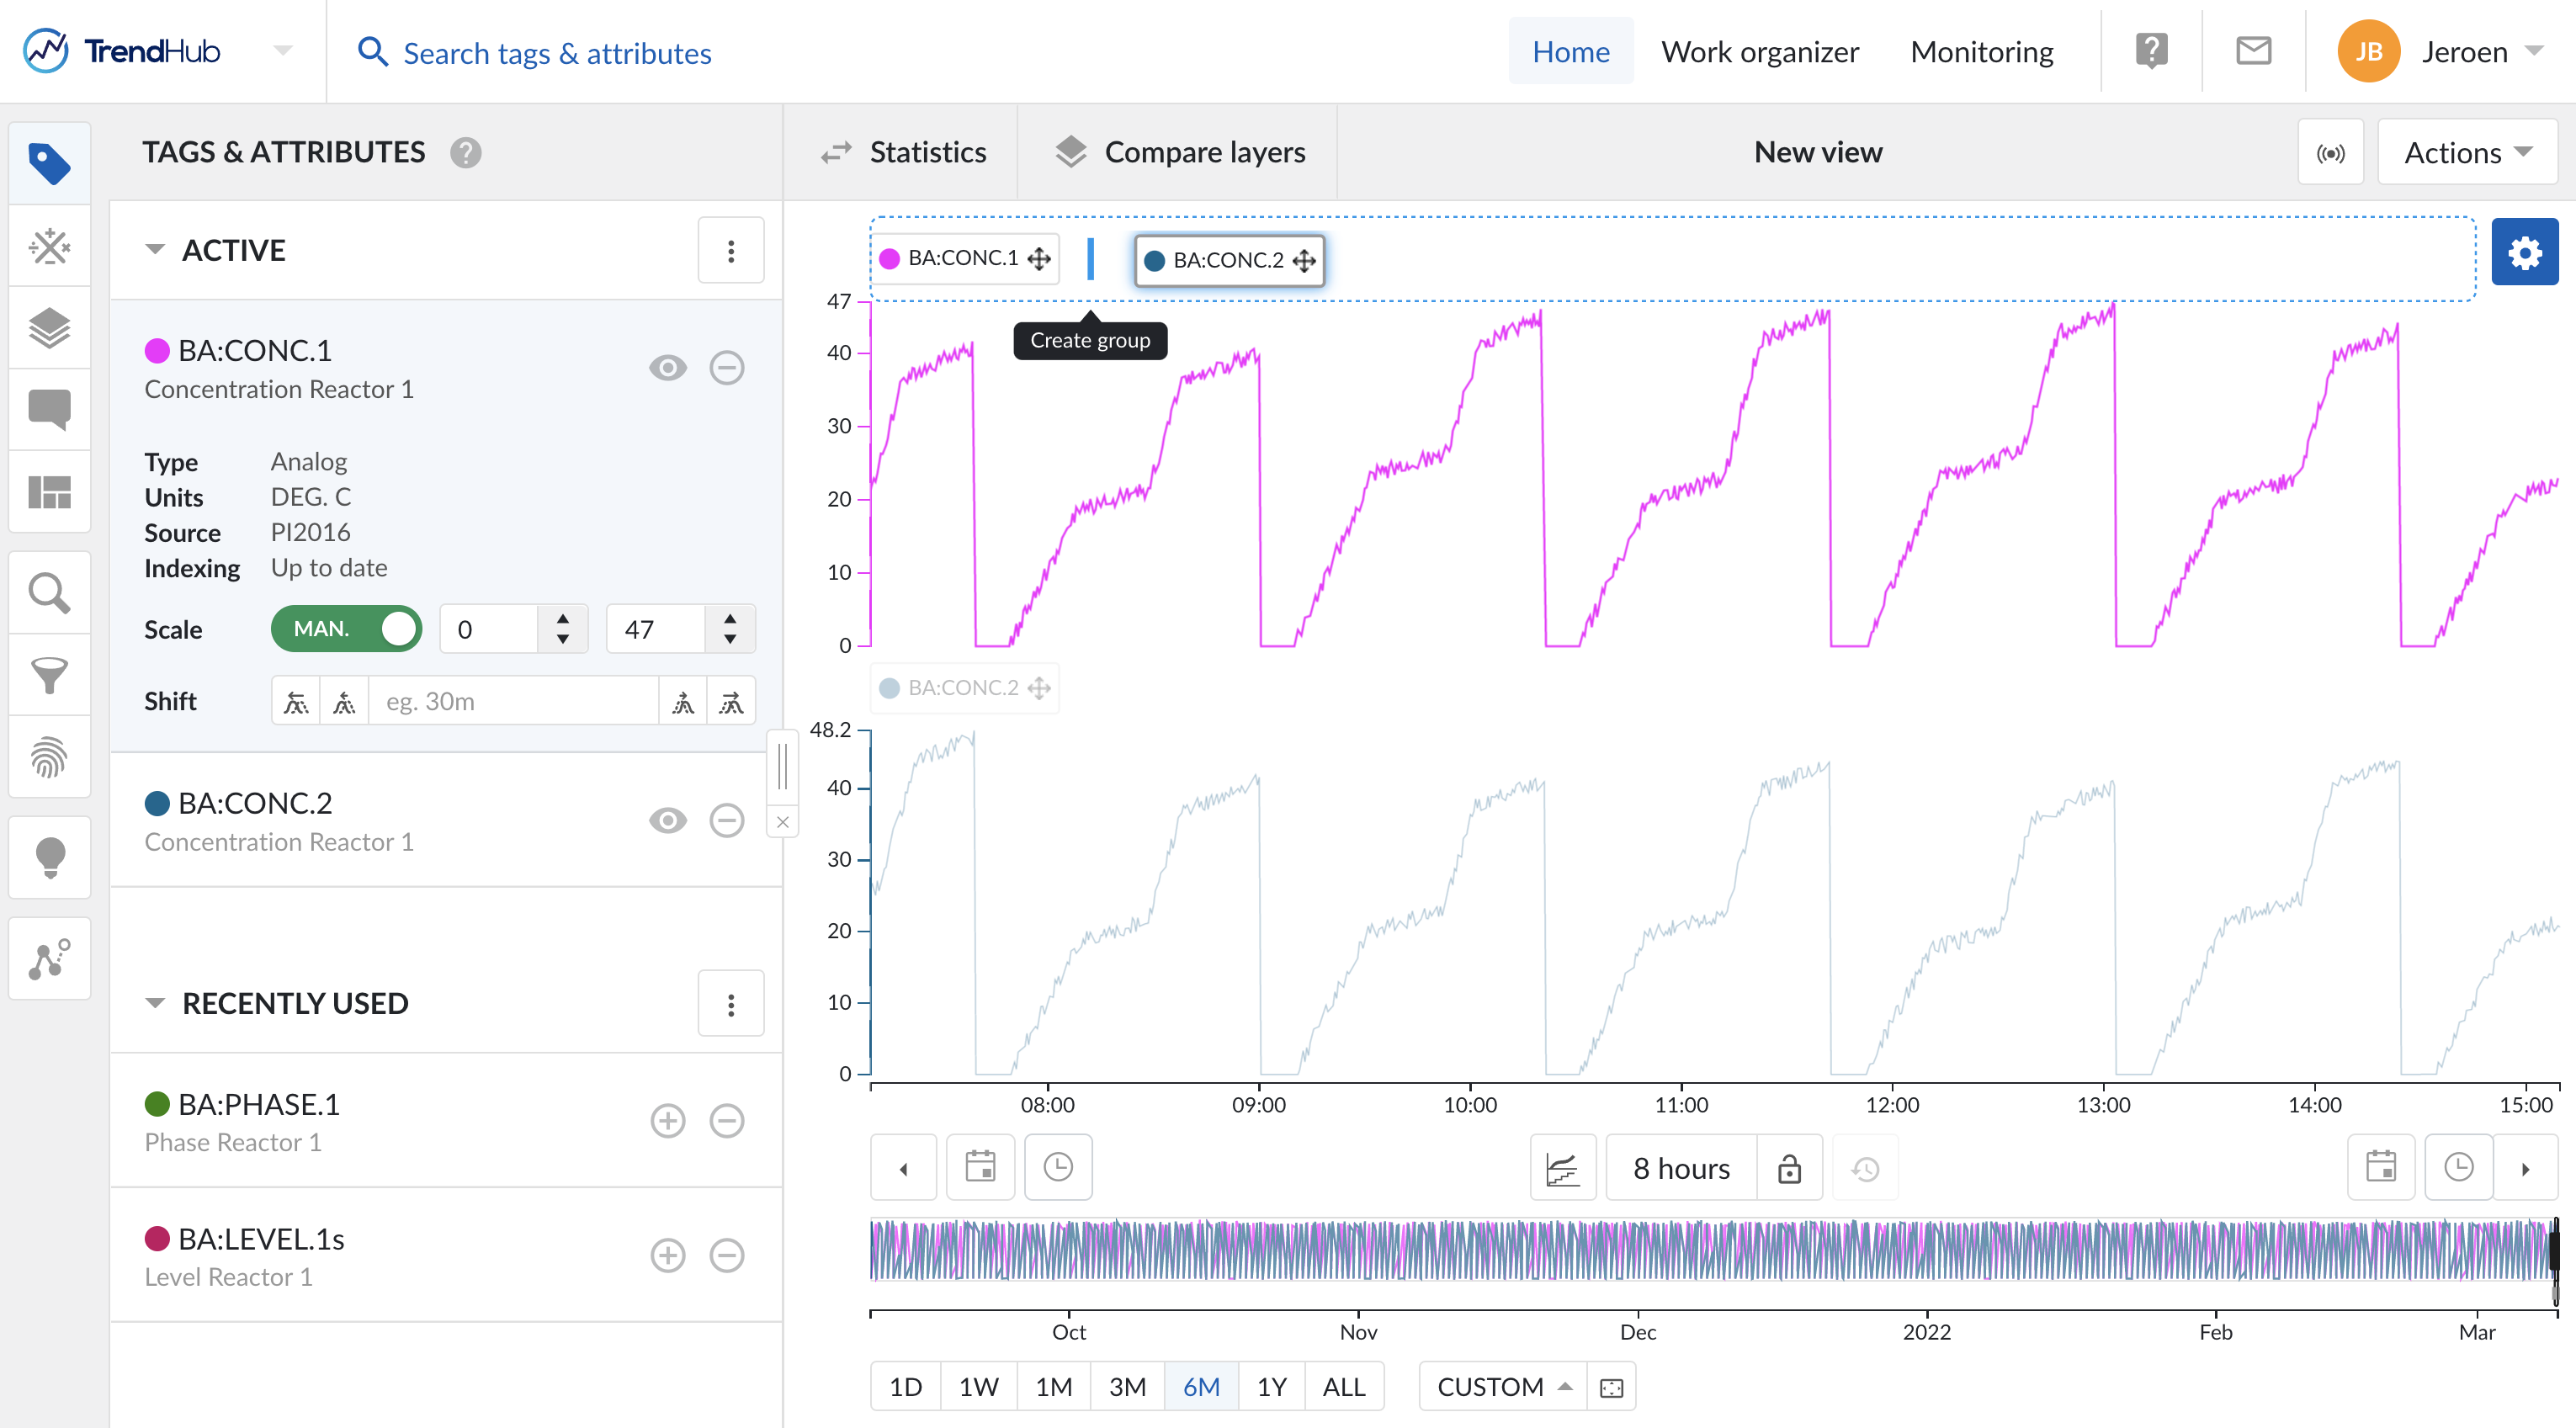
Task: Click the context items speech bubble icon
Action: [49, 409]
